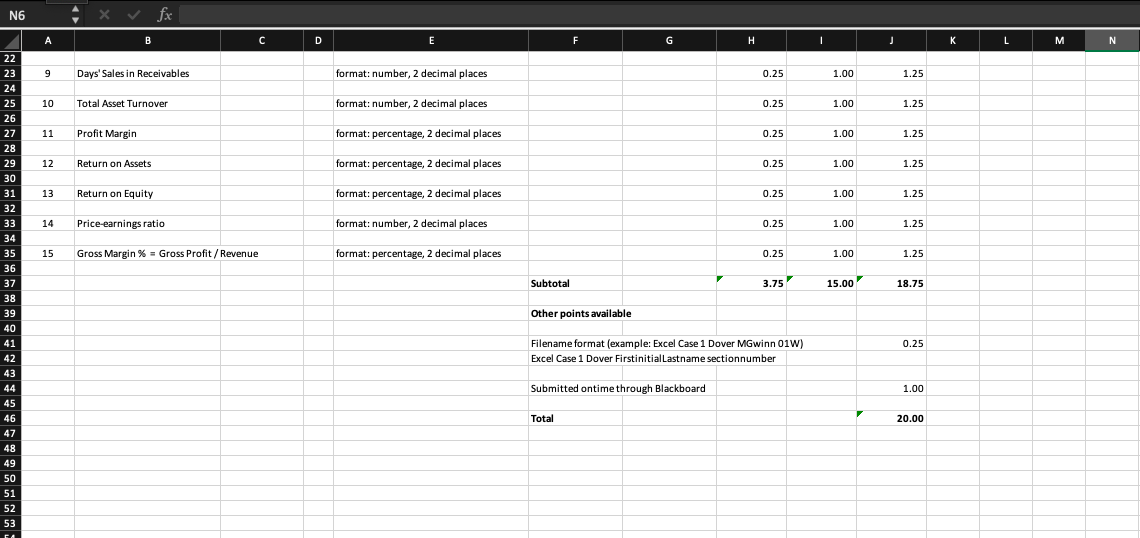The width and height of the screenshot is (1140, 538).
Task: Click the Name Box showing N6
Action: tap(35, 14)
